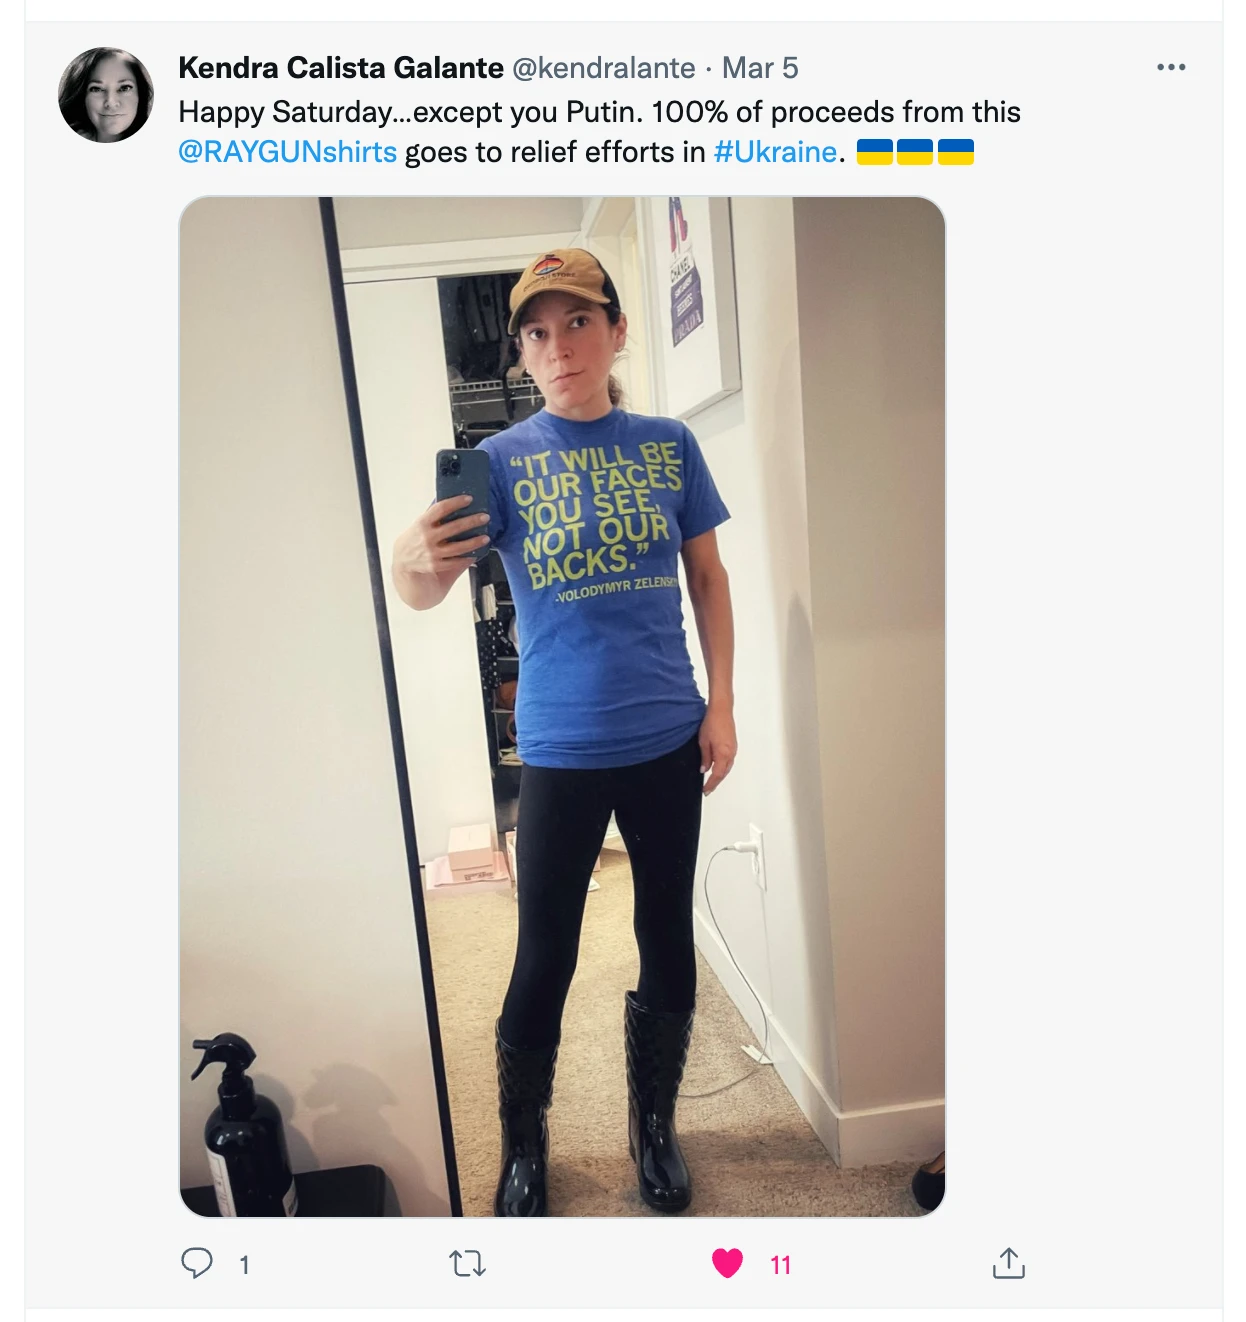Click the first Ukraine flag emoji

[x=875, y=152]
